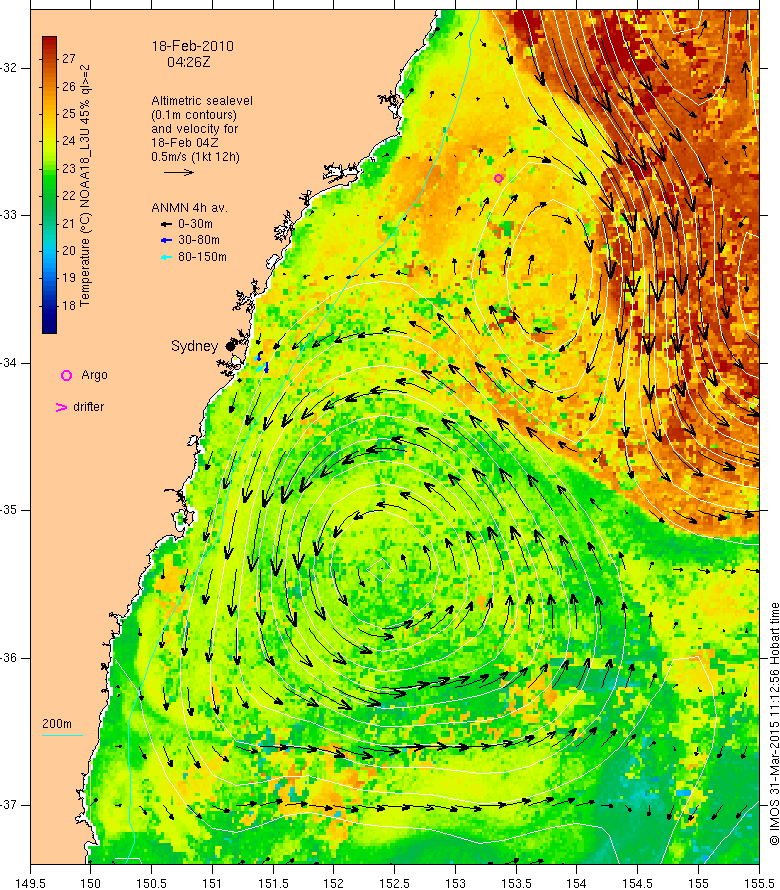Click the -32 latitude axis label
This screenshot has width=780, height=890.
9,68
